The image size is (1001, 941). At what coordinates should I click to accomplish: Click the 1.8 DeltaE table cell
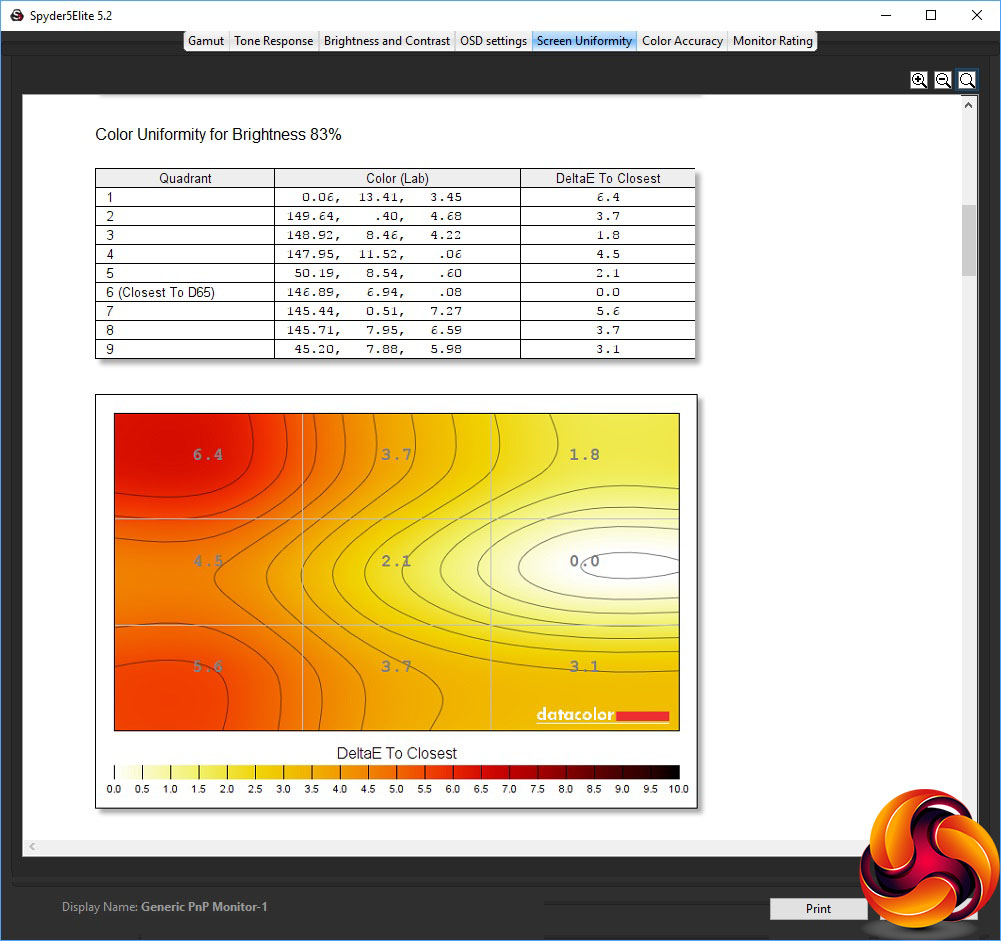[608, 235]
